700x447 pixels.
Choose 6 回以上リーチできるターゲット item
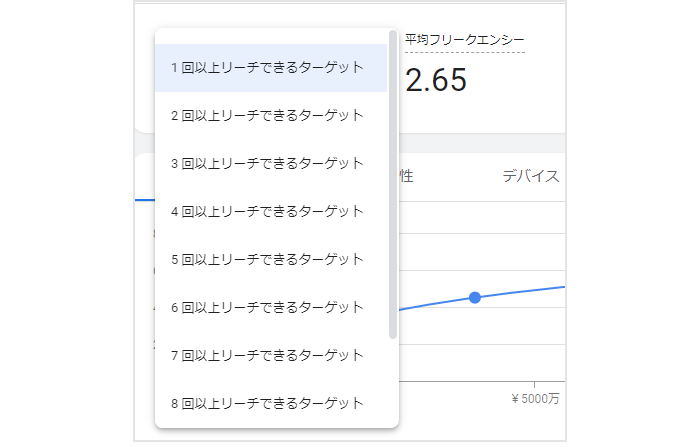click(271, 308)
